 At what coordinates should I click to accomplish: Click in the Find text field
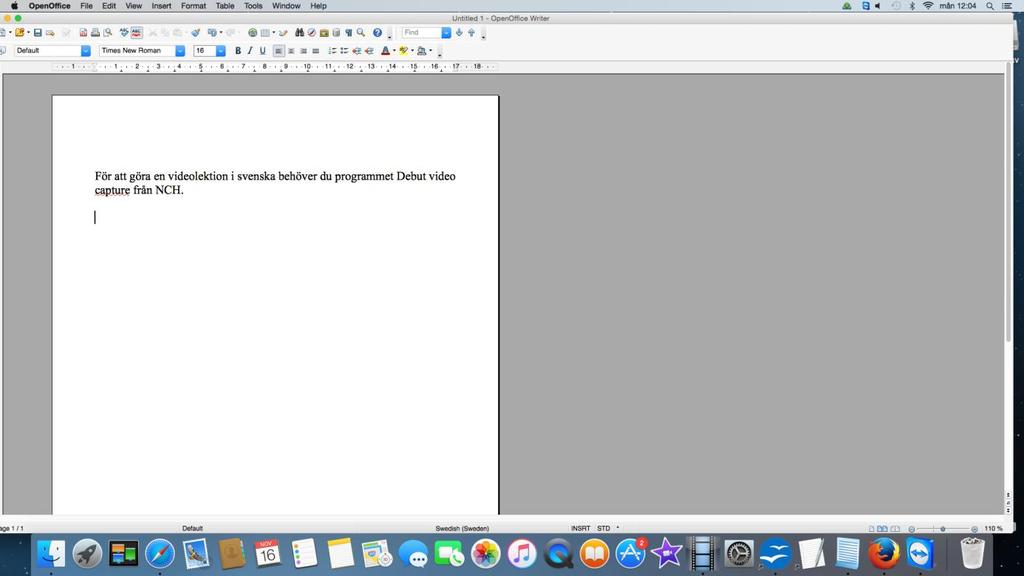coord(421,33)
